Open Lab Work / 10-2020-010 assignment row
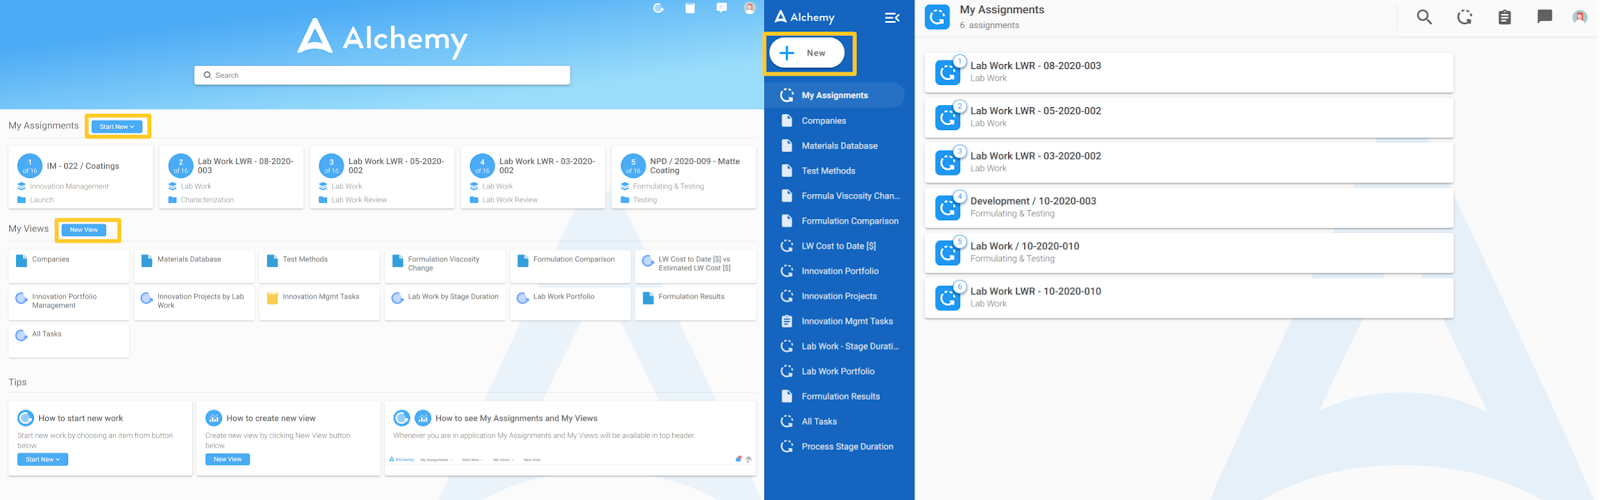Image resolution: width=1600 pixels, height=500 pixels. [1189, 252]
